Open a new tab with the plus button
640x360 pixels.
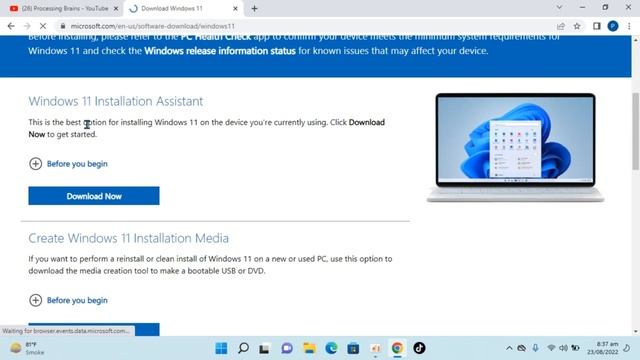coord(254,9)
